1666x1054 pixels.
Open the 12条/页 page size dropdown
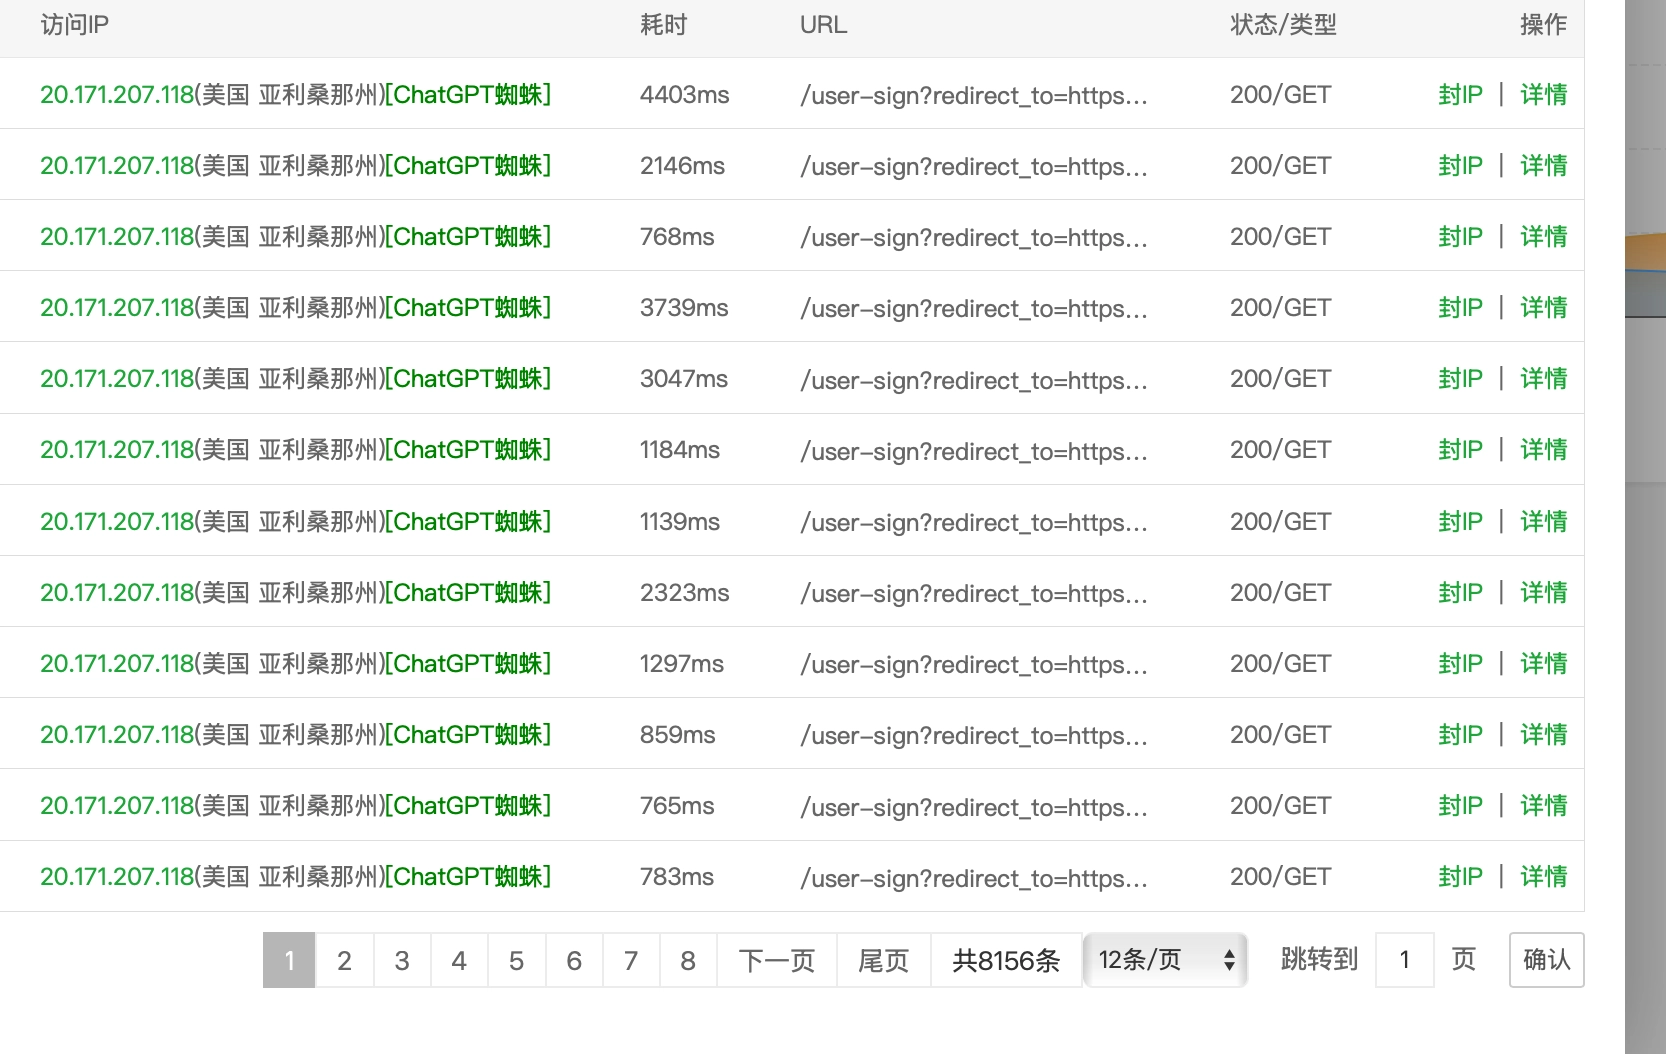[x=1165, y=960]
